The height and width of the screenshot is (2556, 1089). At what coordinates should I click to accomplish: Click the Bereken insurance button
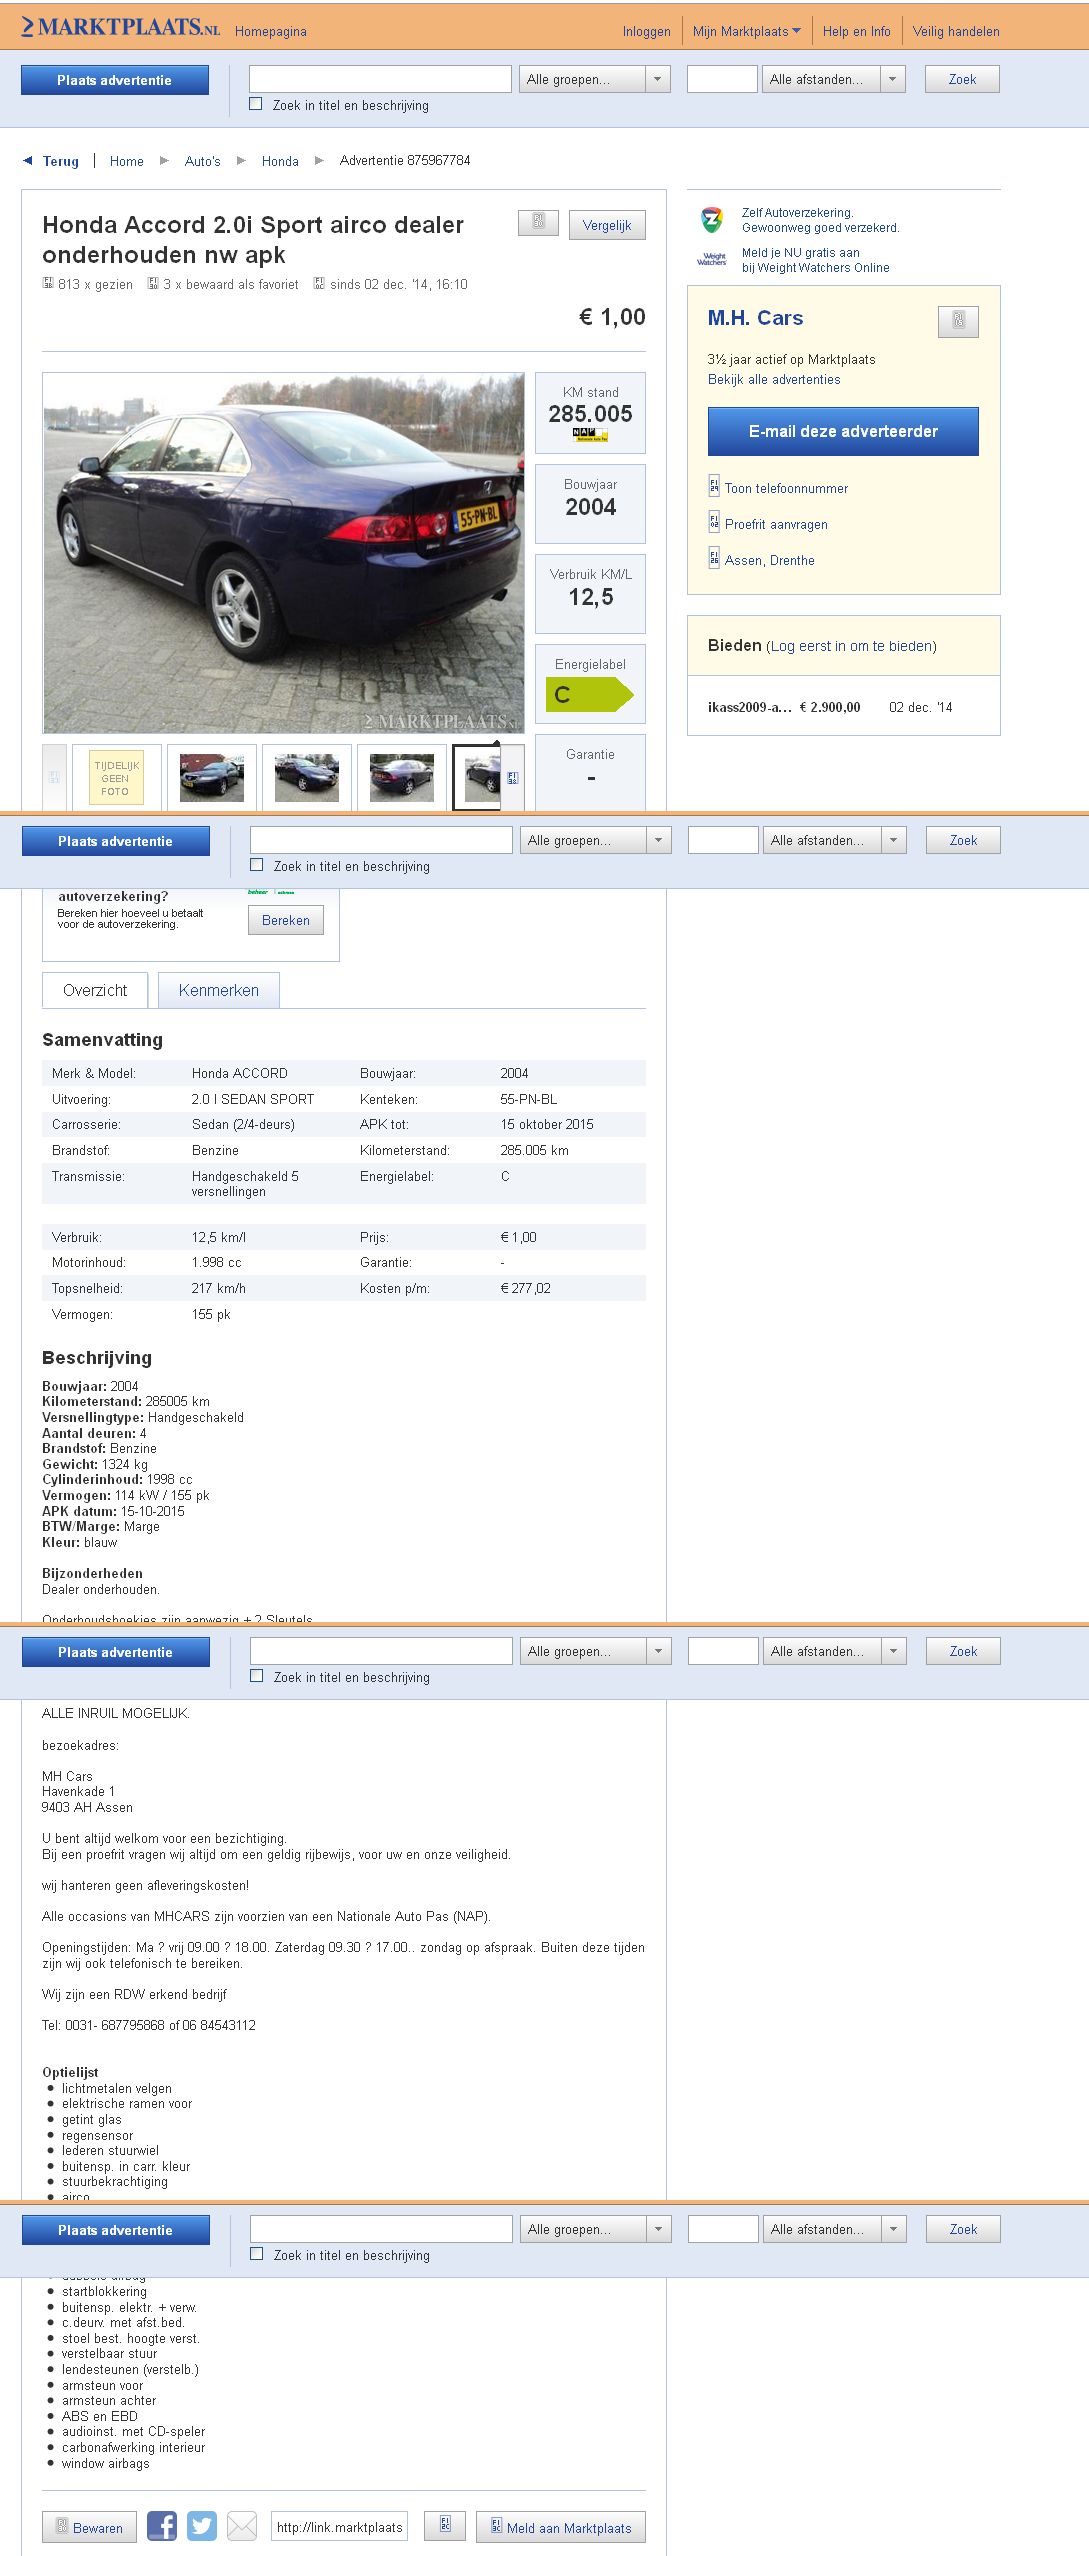pos(286,920)
